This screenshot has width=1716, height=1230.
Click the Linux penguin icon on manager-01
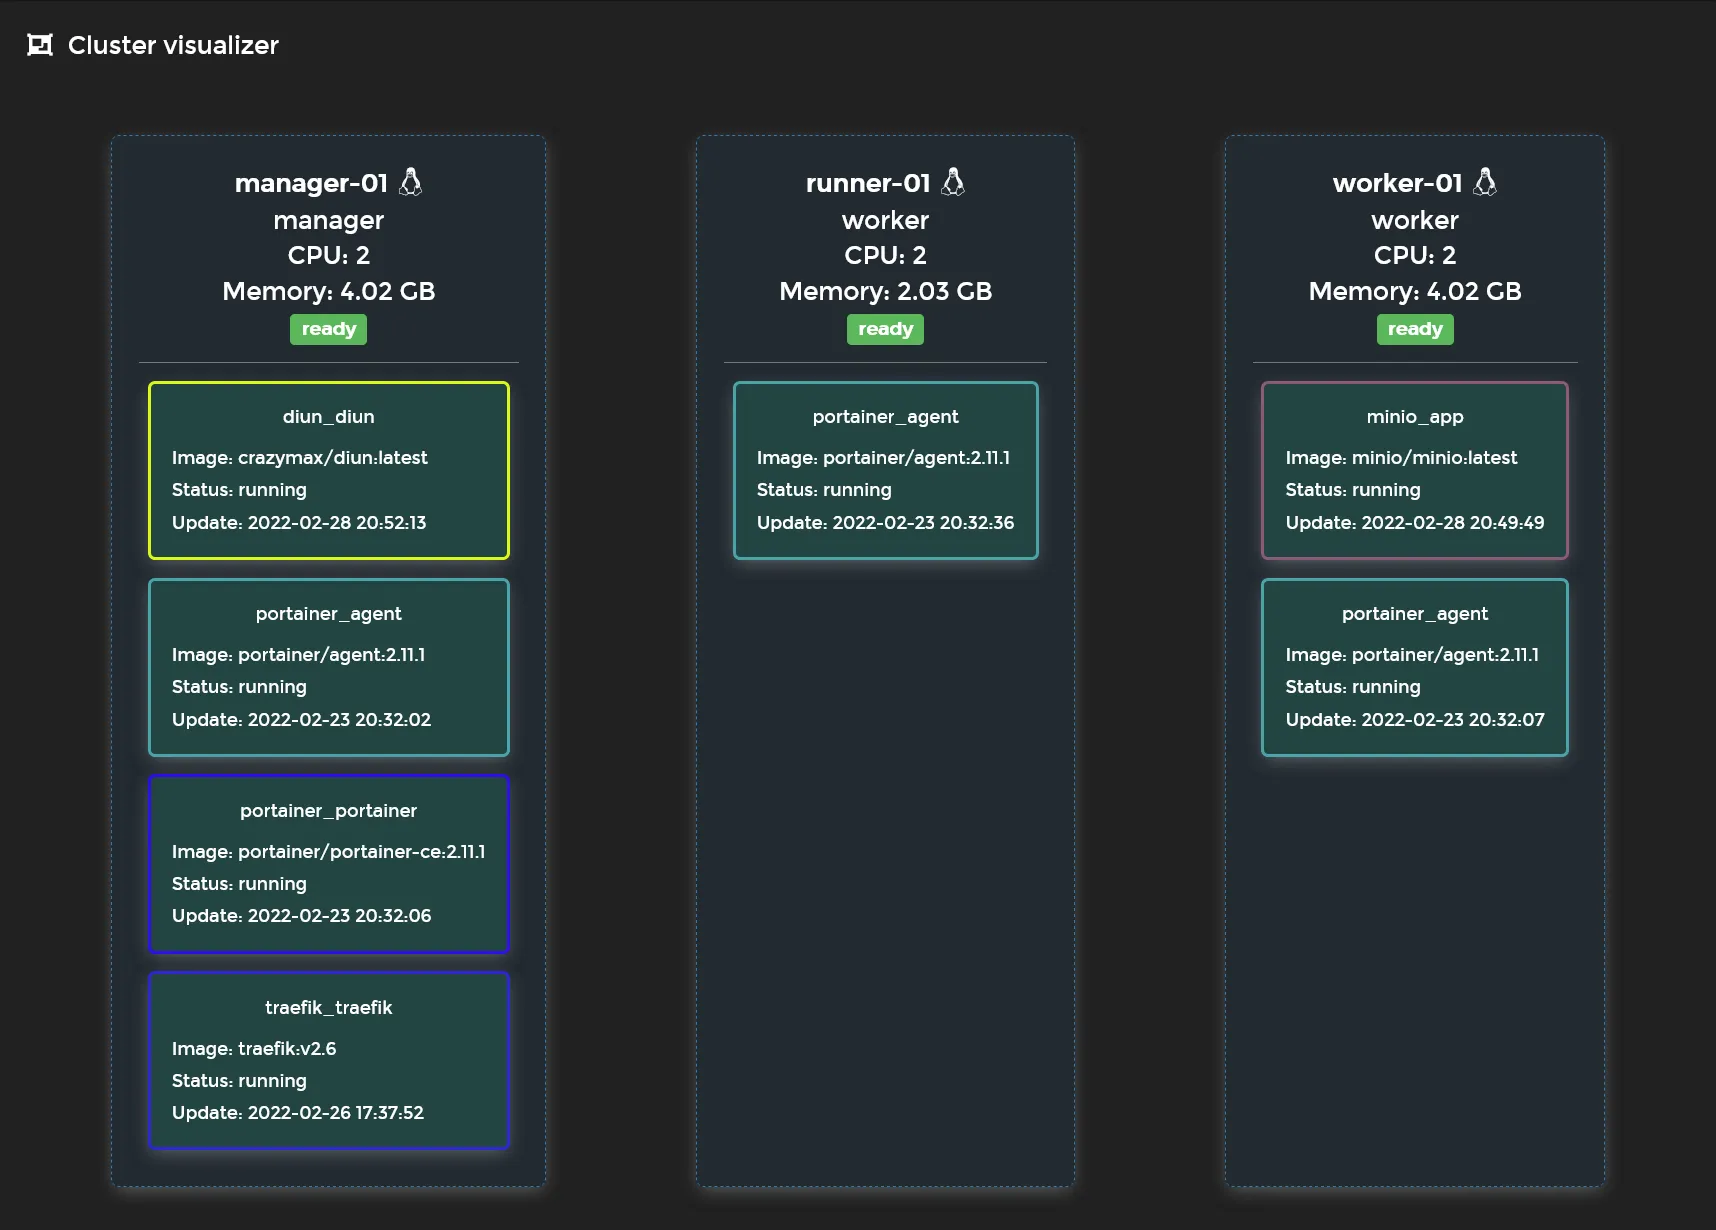point(412,182)
